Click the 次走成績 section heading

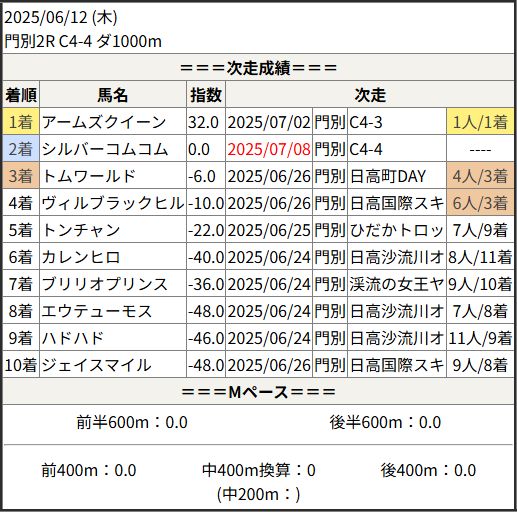(258, 68)
